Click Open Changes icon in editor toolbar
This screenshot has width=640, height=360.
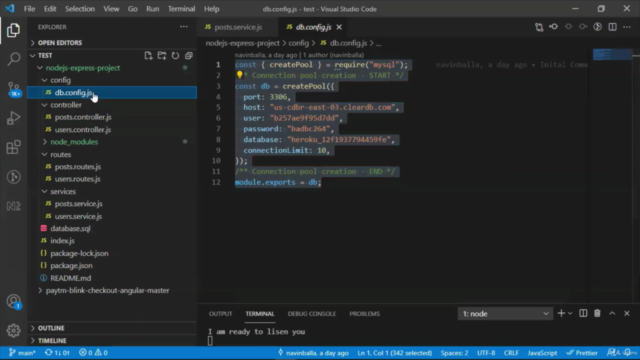pos(539,27)
